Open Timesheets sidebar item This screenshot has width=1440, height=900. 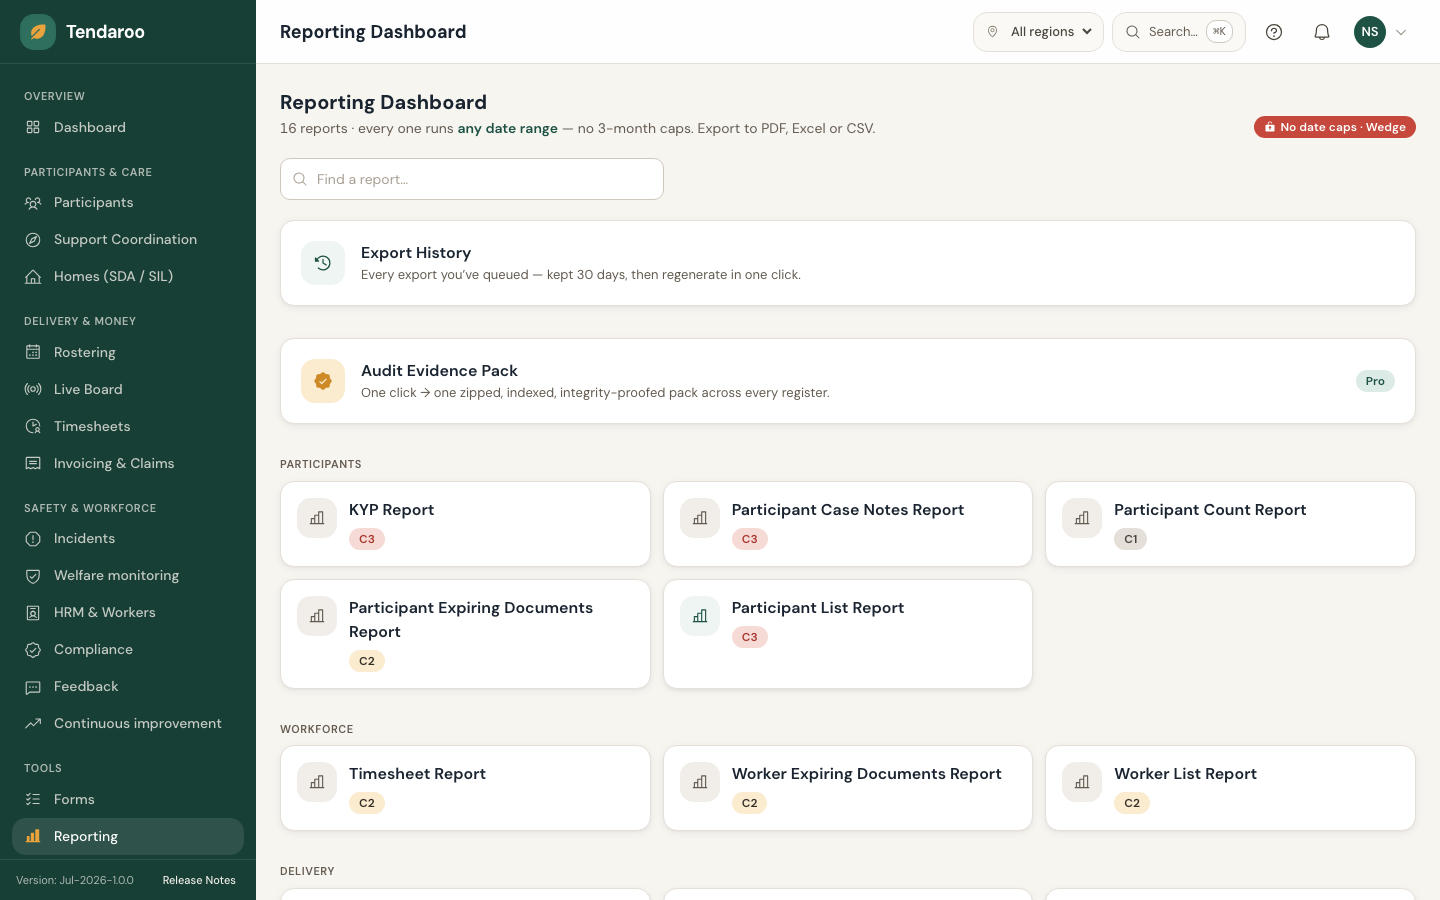pos(128,426)
